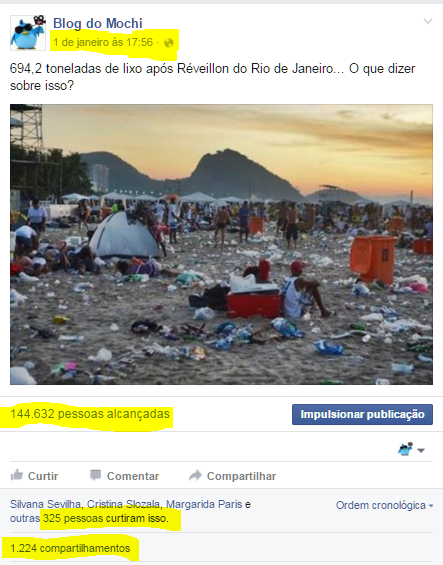The width and height of the screenshot is (443, 565).
Task: Click the Comentar text label
Action: (133, 476)
